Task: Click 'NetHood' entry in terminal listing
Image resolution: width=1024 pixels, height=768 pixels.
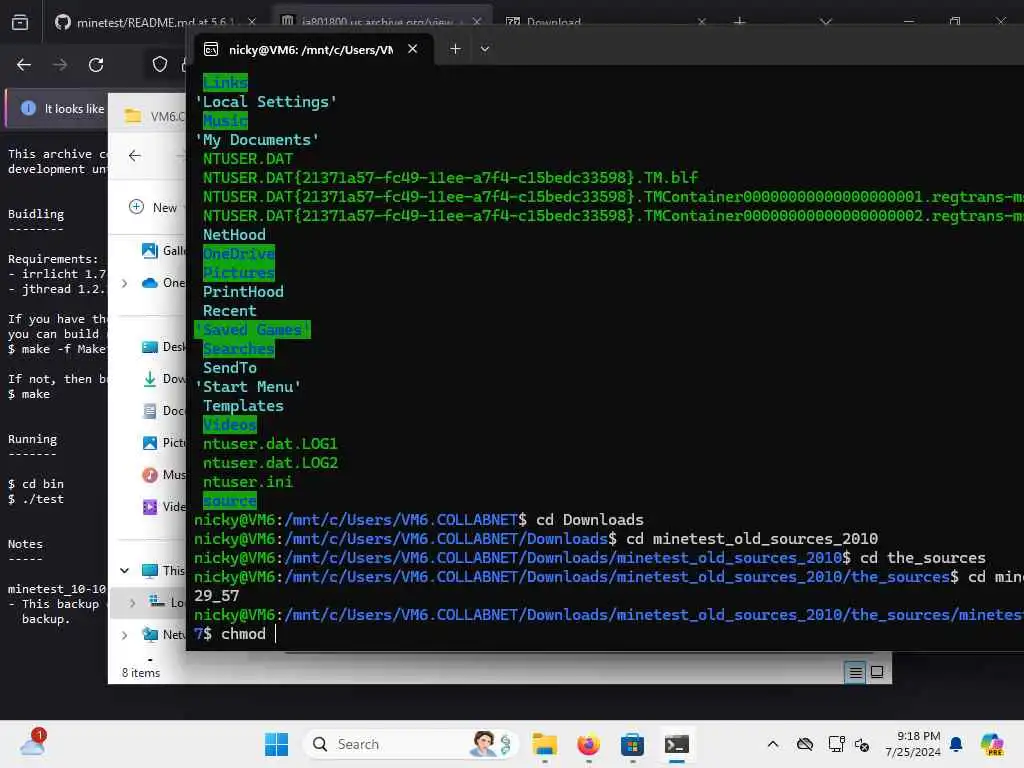Action: click(x=234, y=234)
